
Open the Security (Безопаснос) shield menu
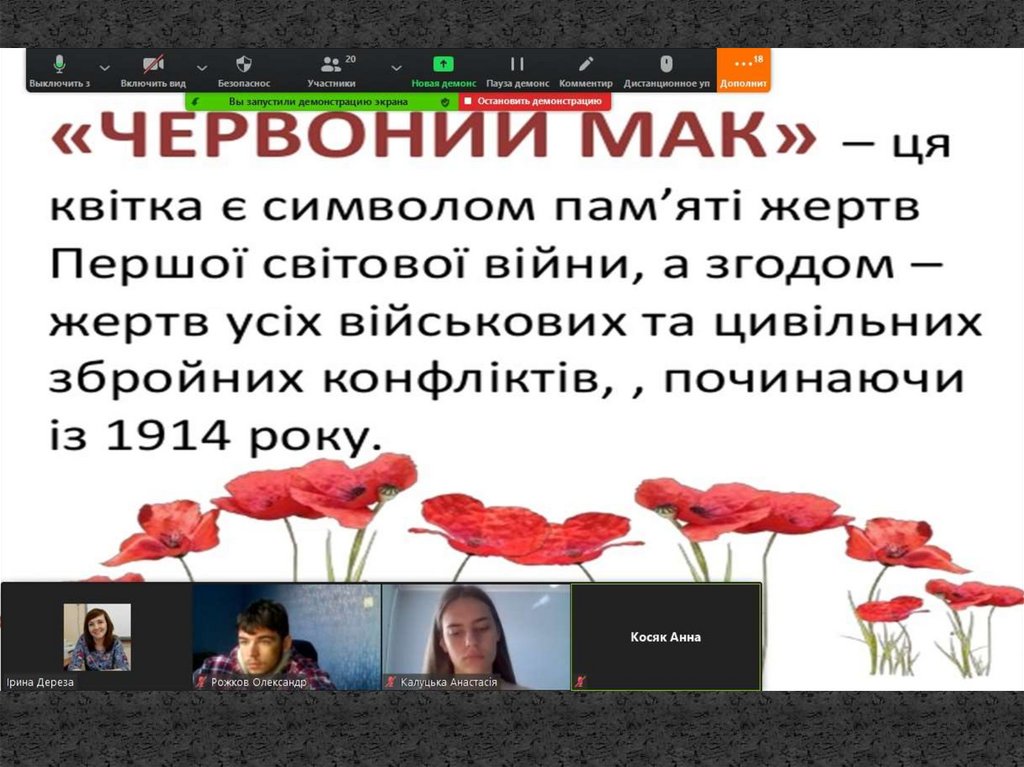tap(244, 71)
